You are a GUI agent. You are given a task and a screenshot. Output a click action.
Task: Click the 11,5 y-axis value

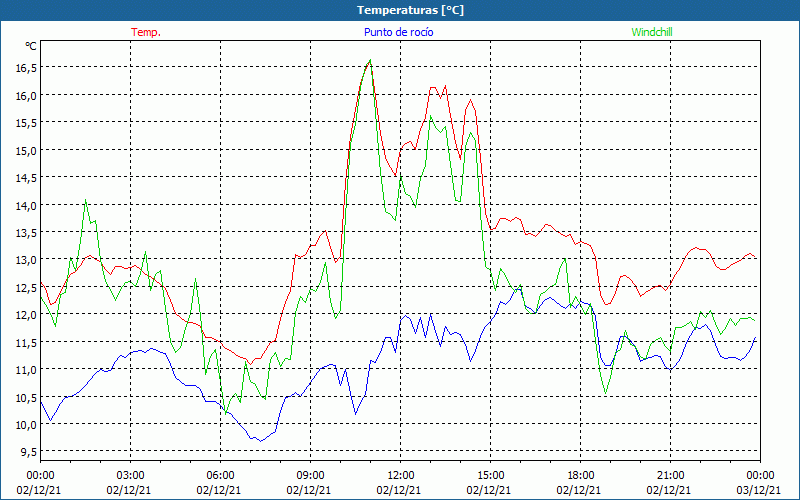tap(26, 342)
